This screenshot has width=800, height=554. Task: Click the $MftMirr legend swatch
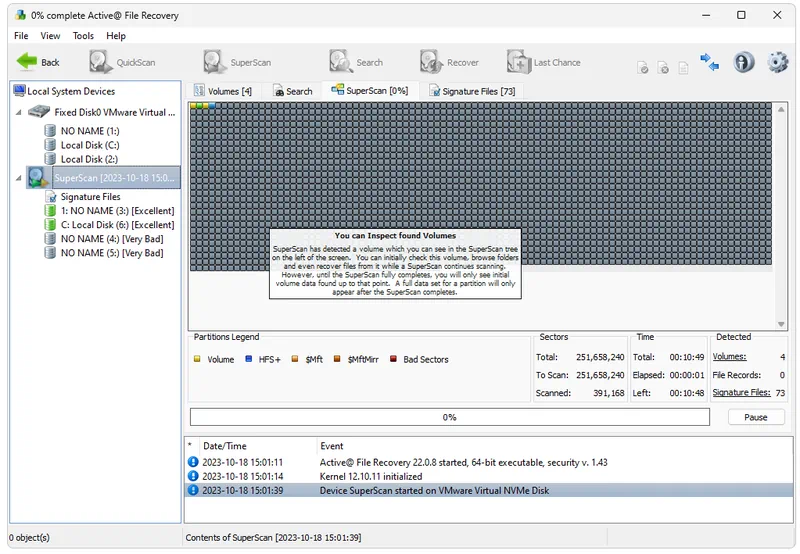[337, 359]
